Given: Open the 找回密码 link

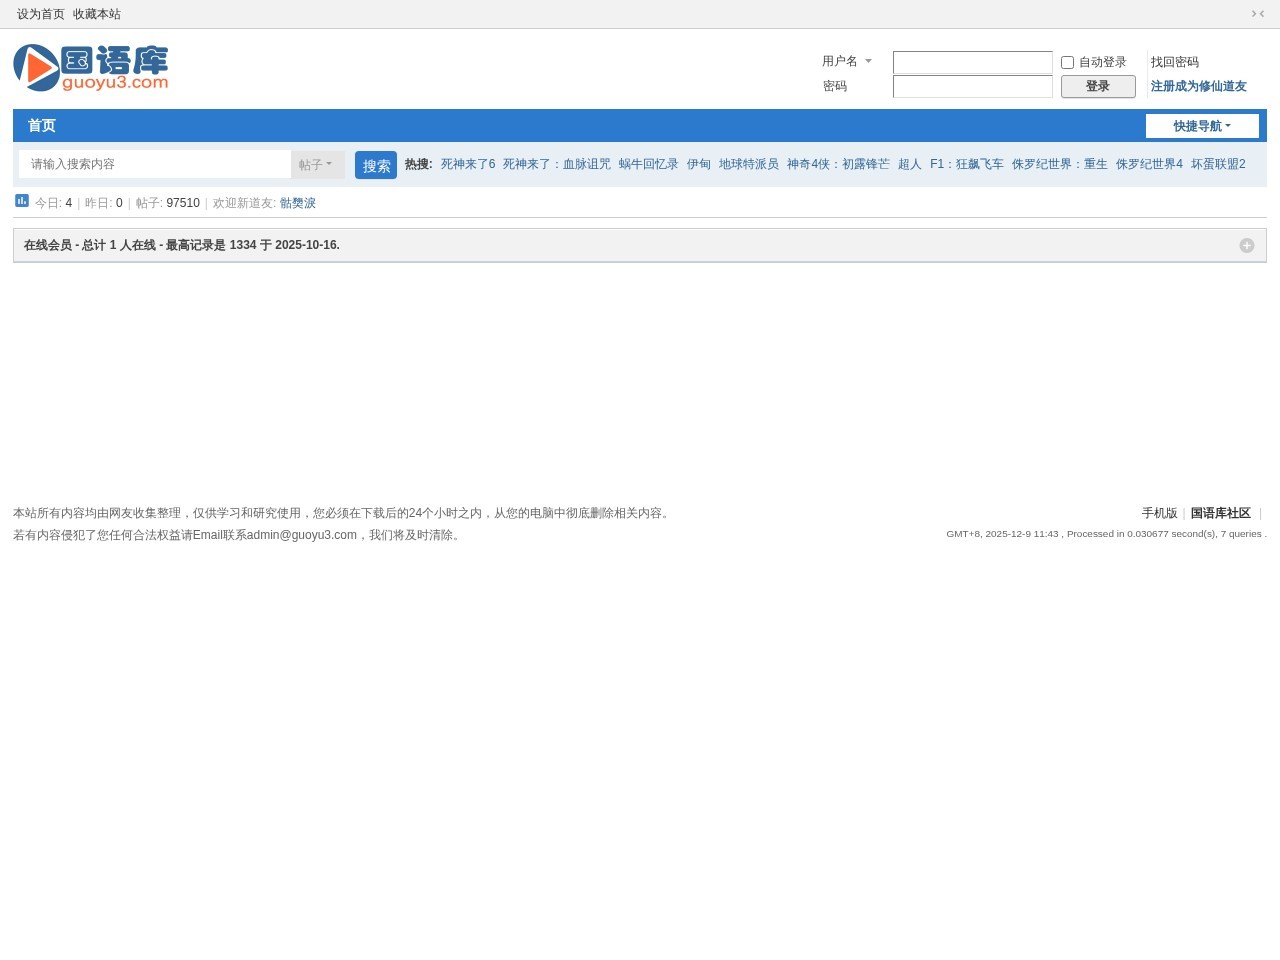Looking at the screenshot, I should (x=1174, y=62).
